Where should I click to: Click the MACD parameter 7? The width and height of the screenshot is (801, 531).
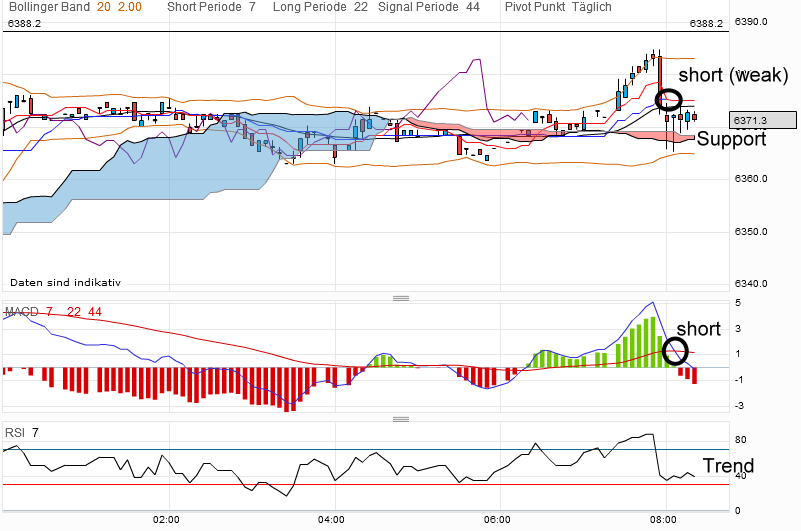(x=49, y=312)
